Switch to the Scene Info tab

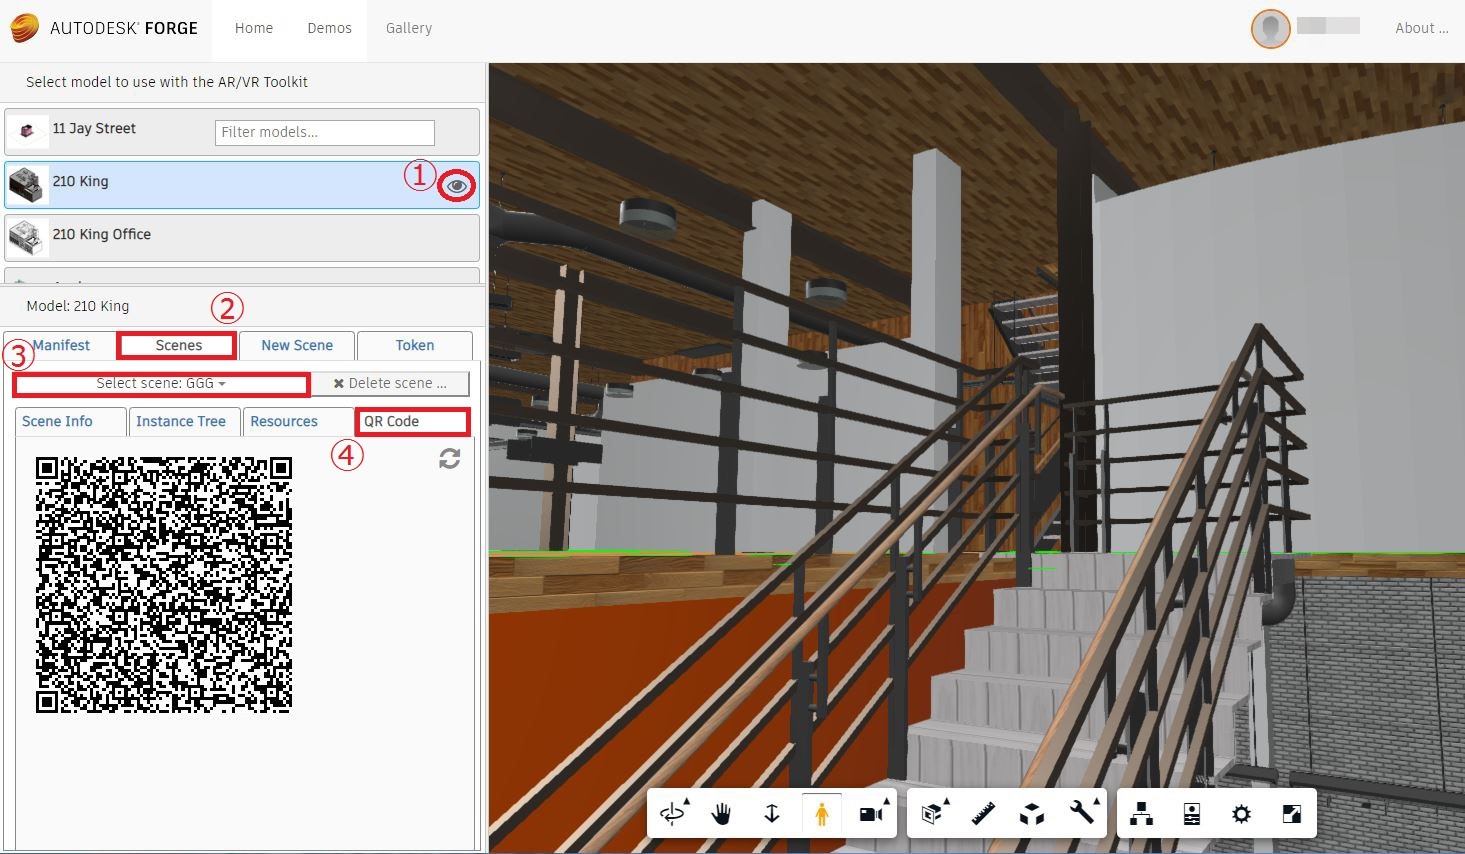click(70, 421)
